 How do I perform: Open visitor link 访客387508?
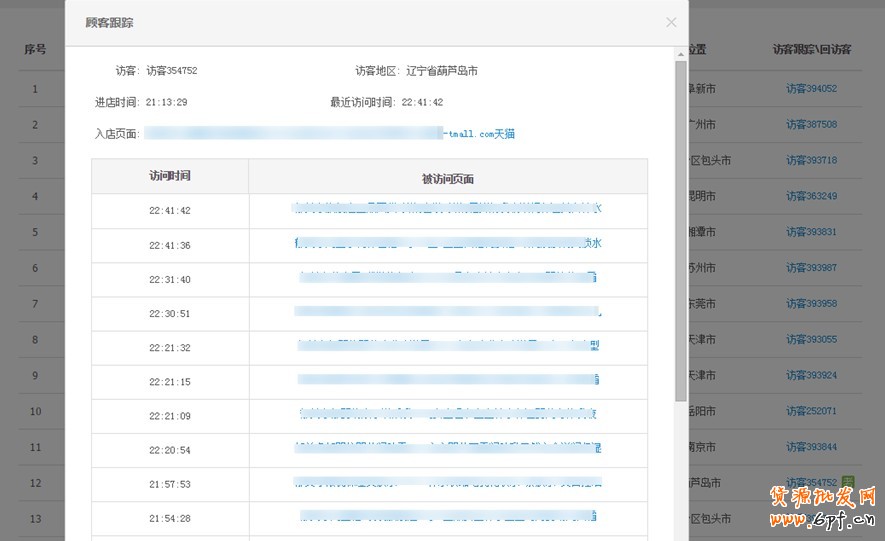(811, 125)
